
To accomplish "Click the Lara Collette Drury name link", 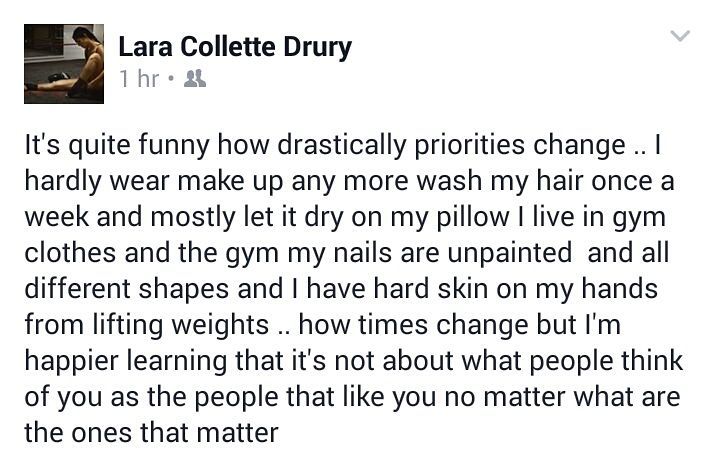I will pos(234,46).
